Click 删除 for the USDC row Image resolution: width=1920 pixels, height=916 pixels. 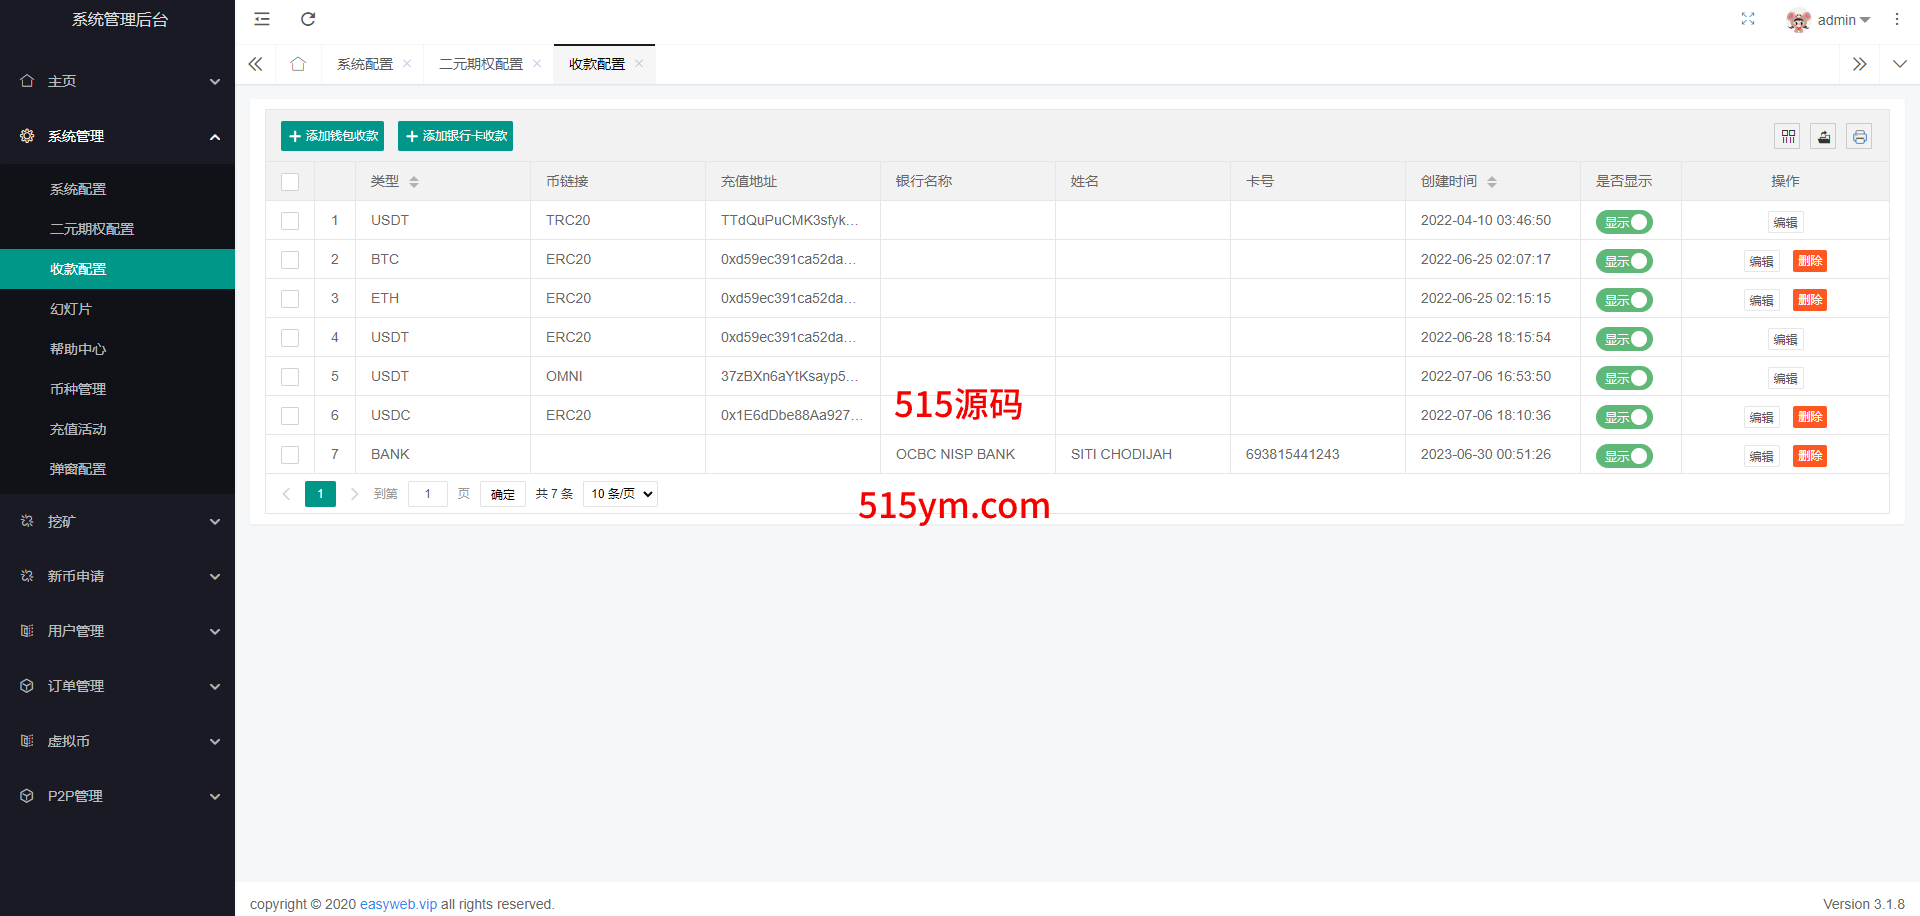coord(1809,417)
